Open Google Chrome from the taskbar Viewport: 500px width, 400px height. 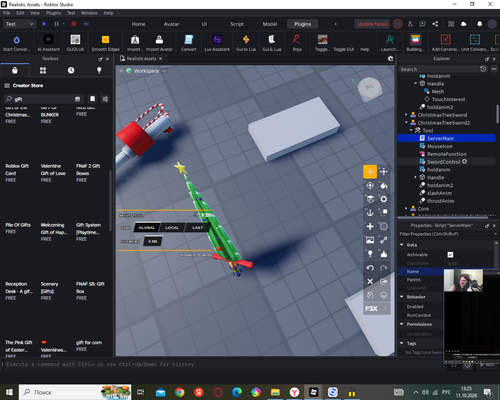click(x=180, y=392)
